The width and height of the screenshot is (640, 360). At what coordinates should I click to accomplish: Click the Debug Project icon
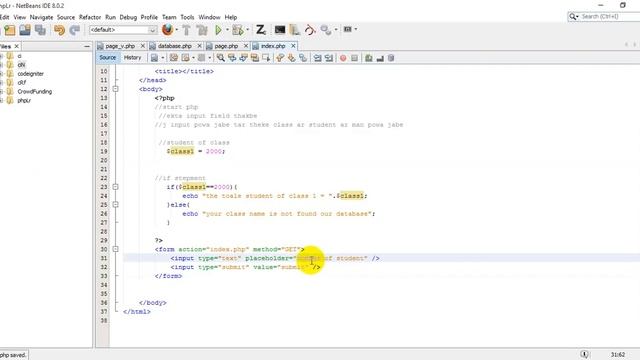(x=238, y=30)
